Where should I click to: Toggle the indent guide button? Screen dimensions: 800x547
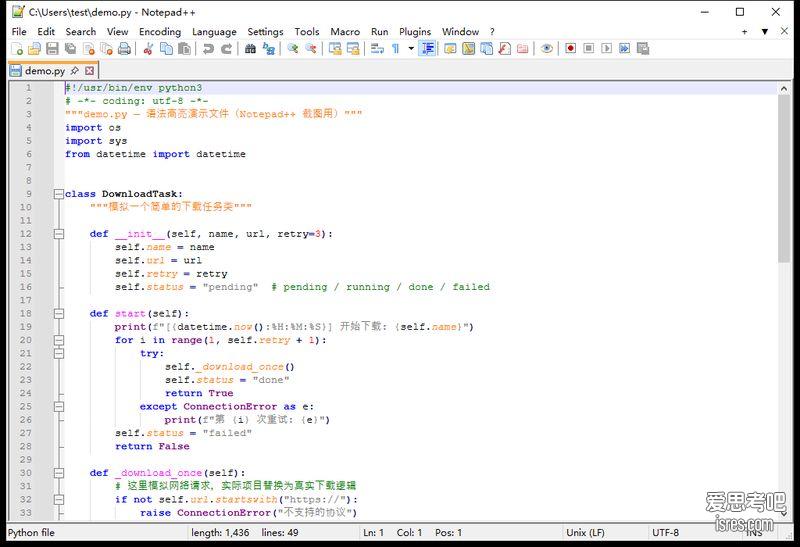(x=428, y=48)
